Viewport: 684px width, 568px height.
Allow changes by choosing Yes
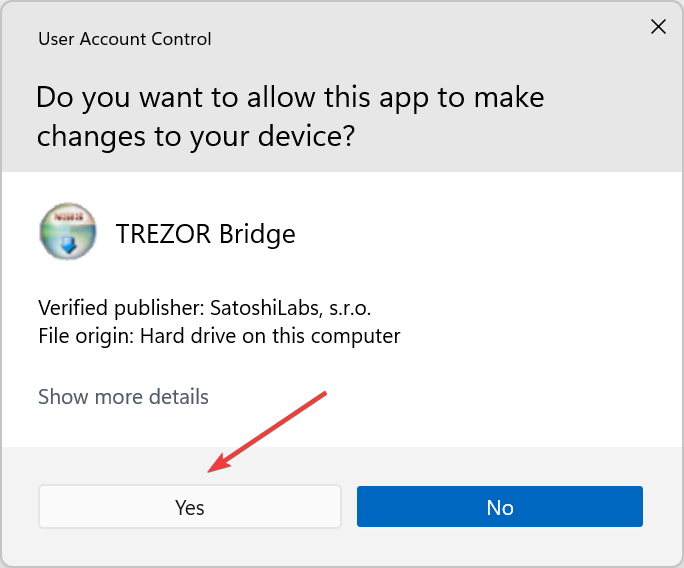(190, 506)
